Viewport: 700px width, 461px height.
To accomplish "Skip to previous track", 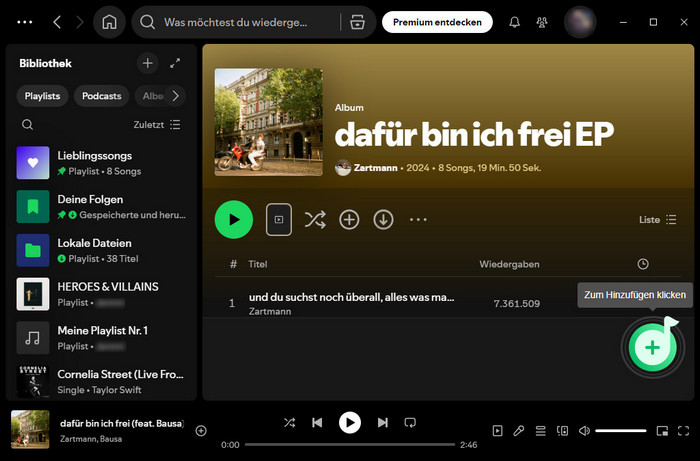I will (x=317, y=422).
